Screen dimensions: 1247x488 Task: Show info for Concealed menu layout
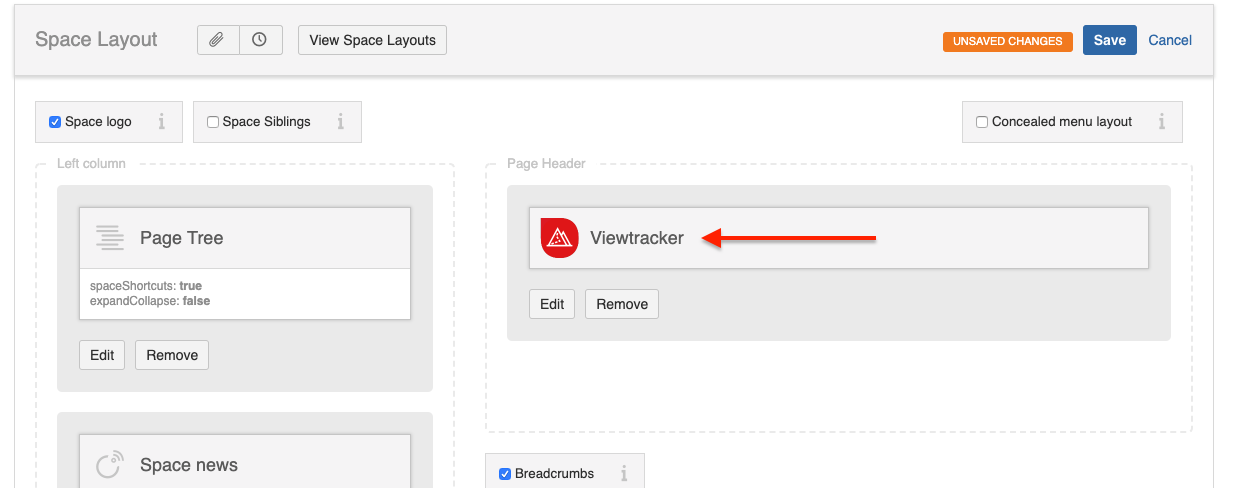click(1161, 122)
